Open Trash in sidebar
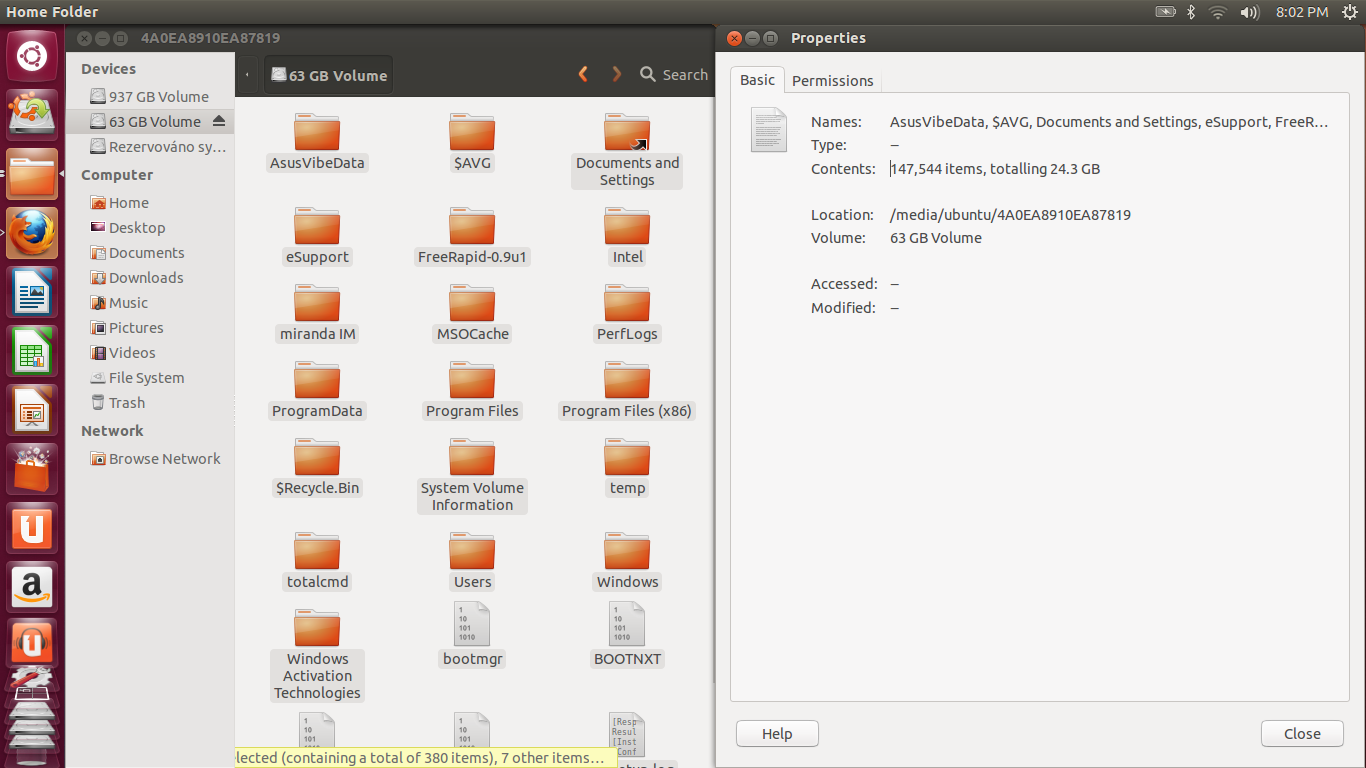The height and width of the screenshot is (768, 1366). point(150,402)
